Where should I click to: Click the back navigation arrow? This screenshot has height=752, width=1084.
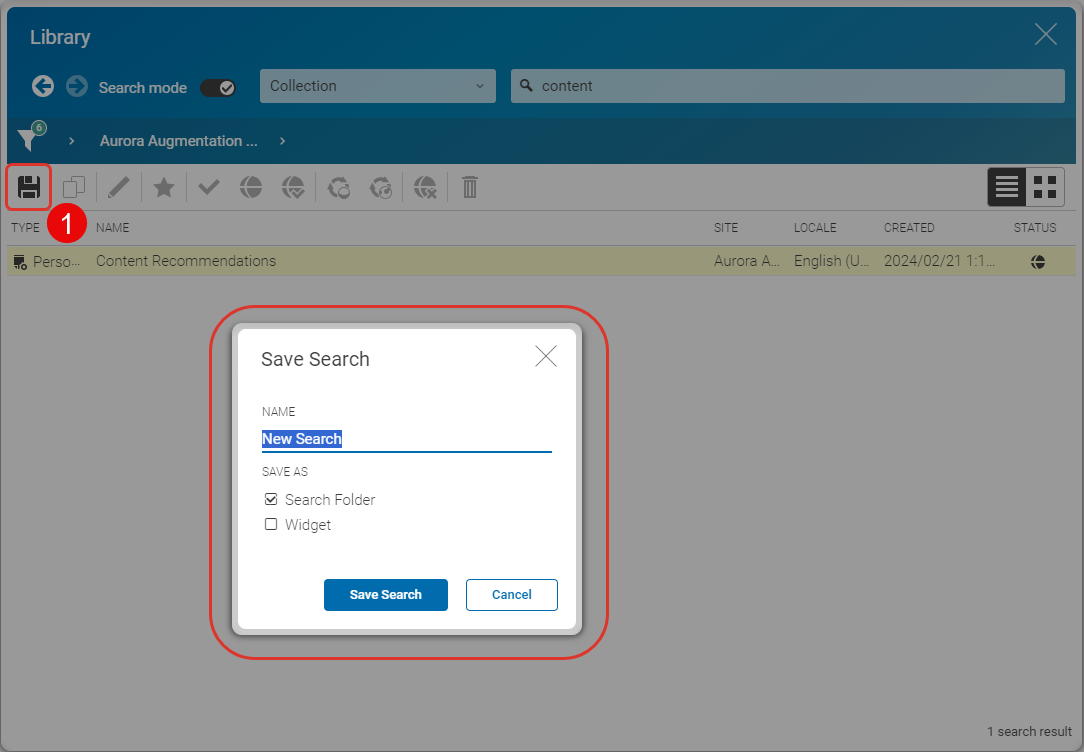(42, 86)
